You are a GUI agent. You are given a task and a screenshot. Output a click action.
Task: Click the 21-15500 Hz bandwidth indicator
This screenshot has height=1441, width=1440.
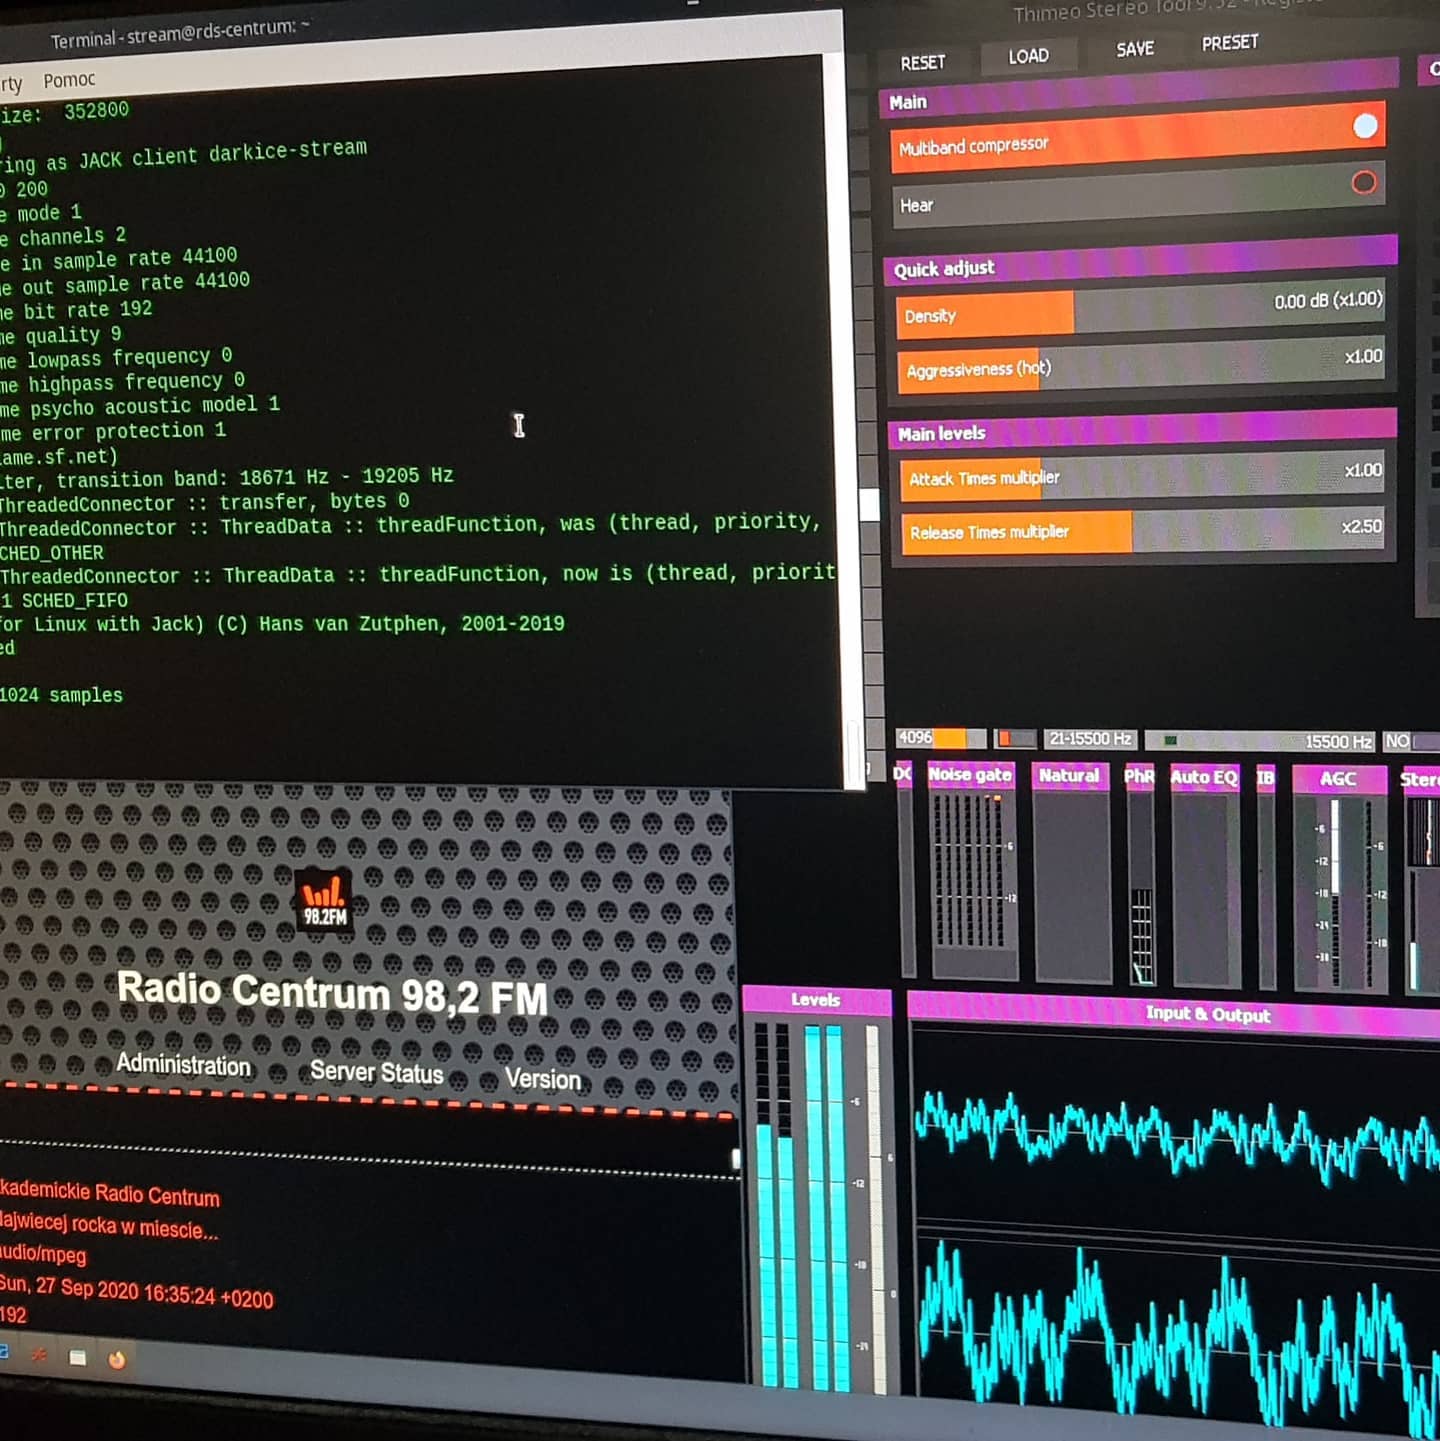[x=1090, y=739]
